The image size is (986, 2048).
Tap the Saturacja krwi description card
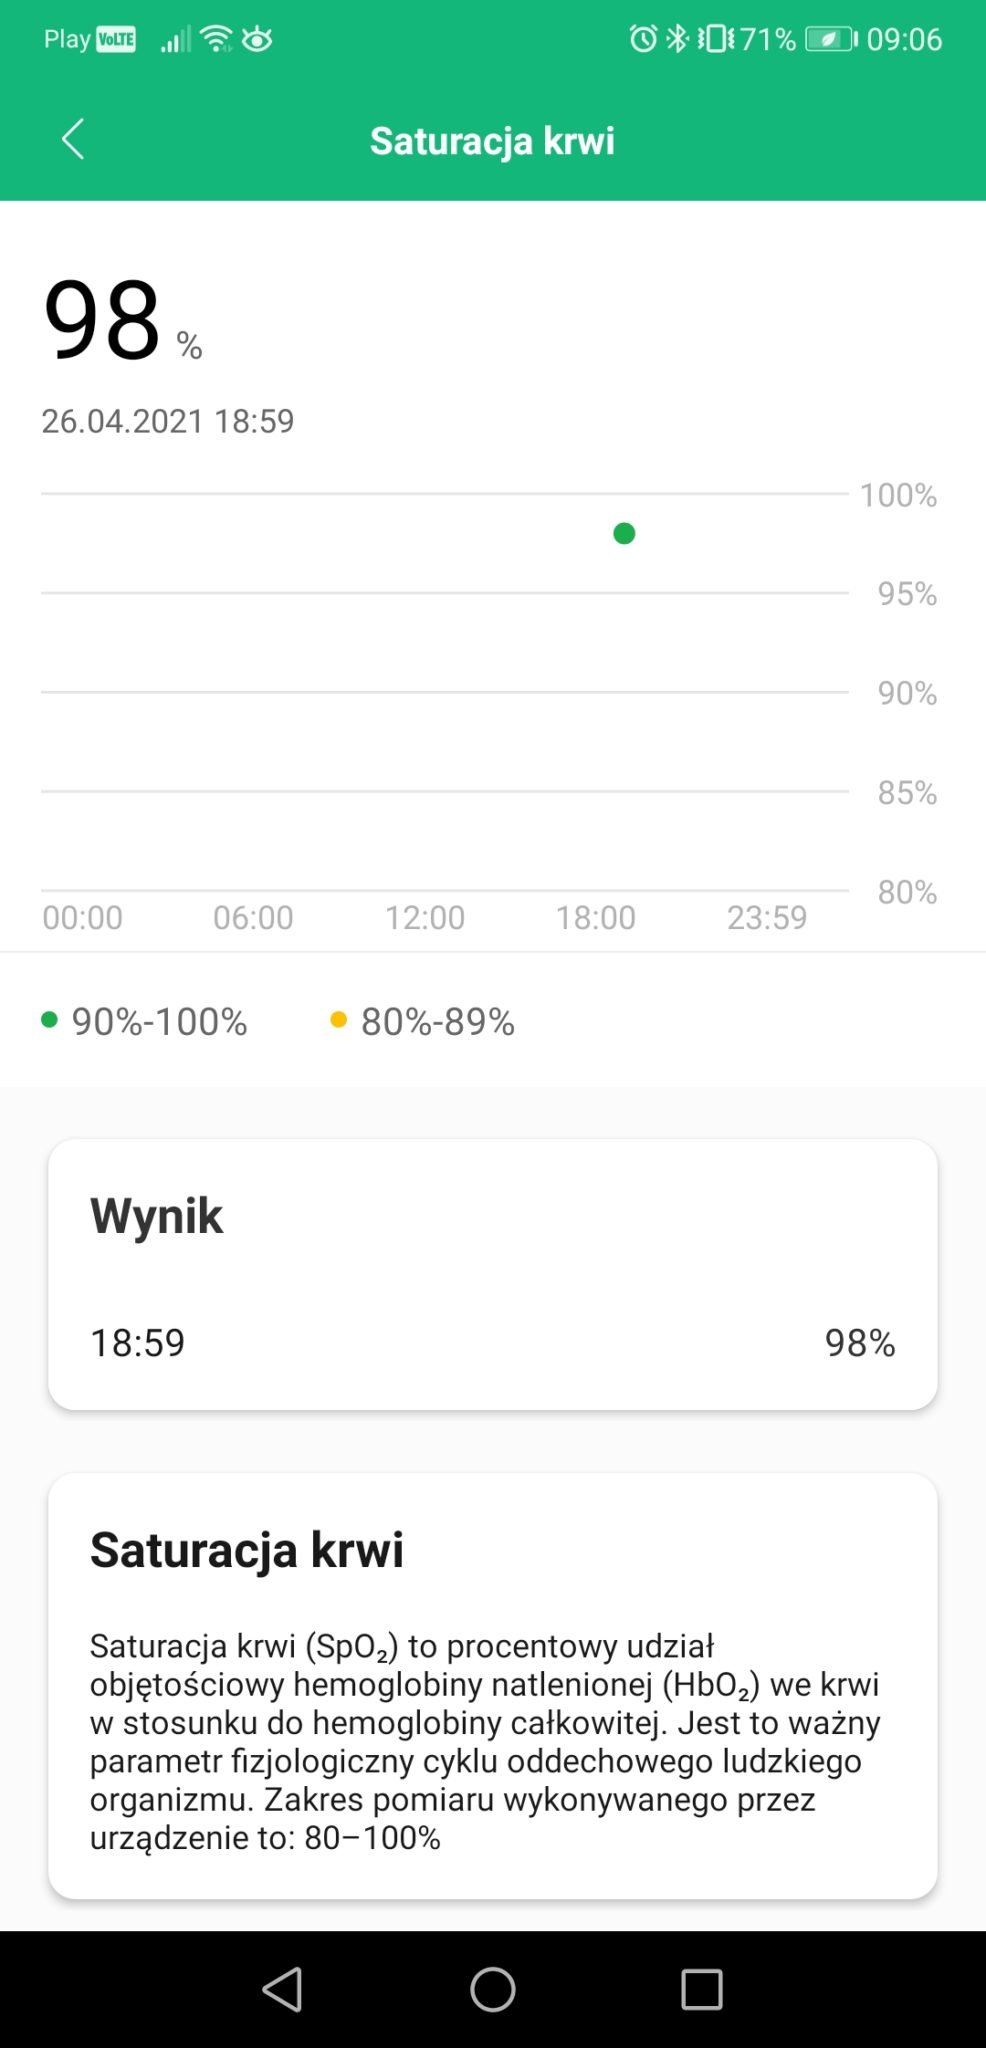493,1686
